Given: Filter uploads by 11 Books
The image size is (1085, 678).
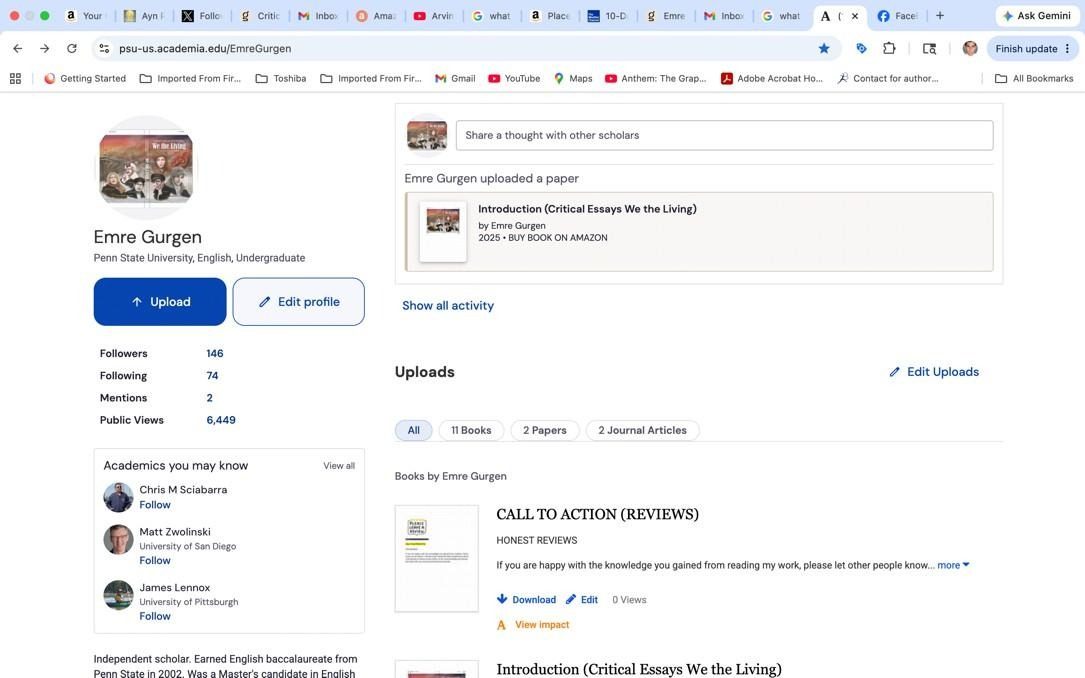Looking at the screenshot, I should coord(471,430).
